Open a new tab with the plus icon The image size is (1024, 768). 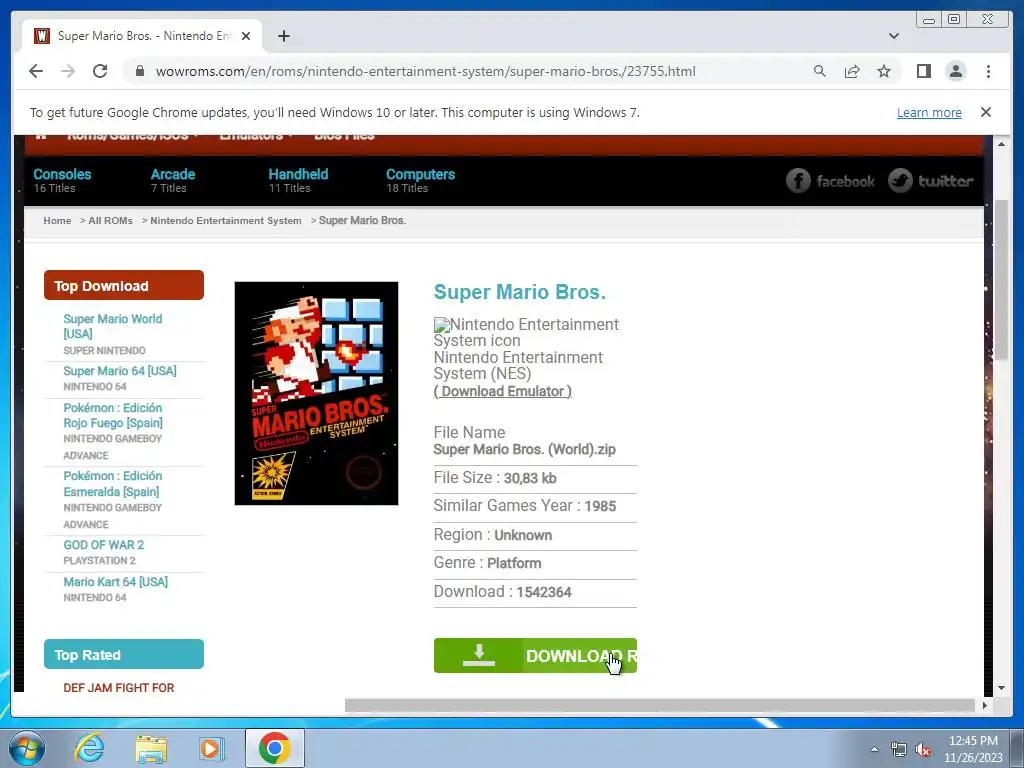point(283,36)
